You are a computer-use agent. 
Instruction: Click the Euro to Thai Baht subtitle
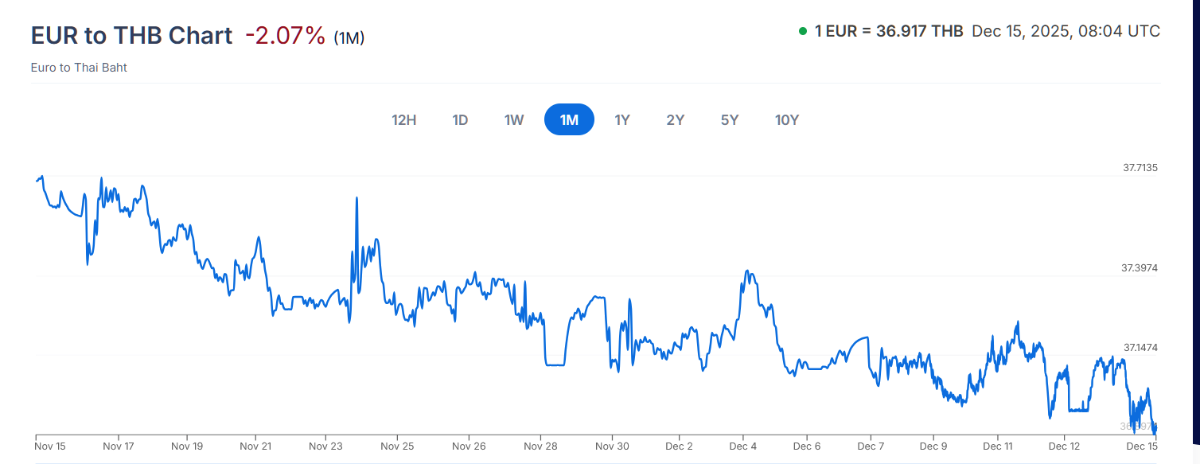pos(79,68)
